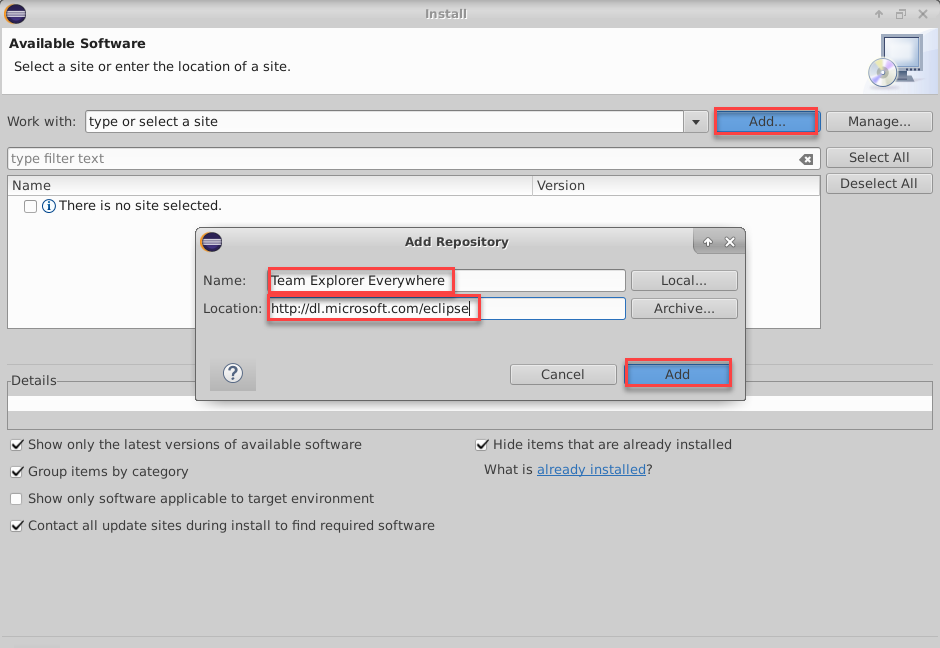Click the info icon next to no site selected
940x648 pixels.
tap(49, 206)
